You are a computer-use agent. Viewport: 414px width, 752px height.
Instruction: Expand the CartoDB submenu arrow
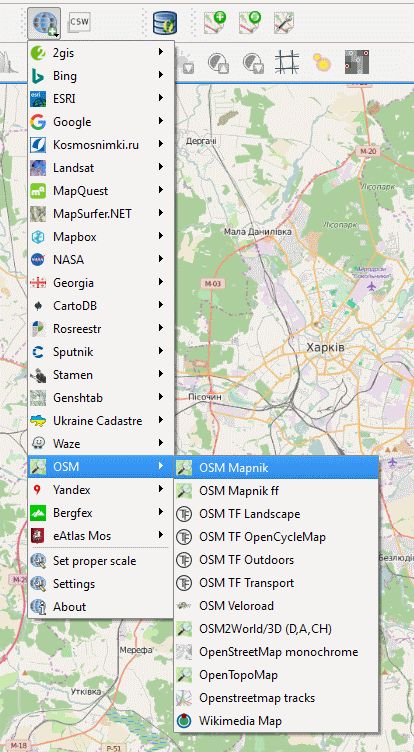tap(161, 305)
